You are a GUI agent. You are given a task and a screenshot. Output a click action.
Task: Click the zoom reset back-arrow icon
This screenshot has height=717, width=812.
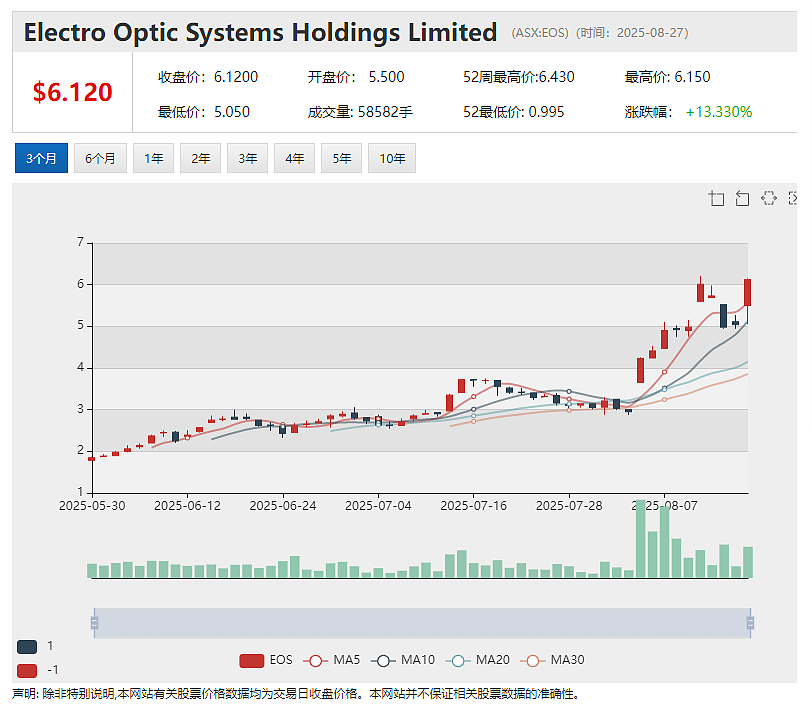click(x=742, y=198)
